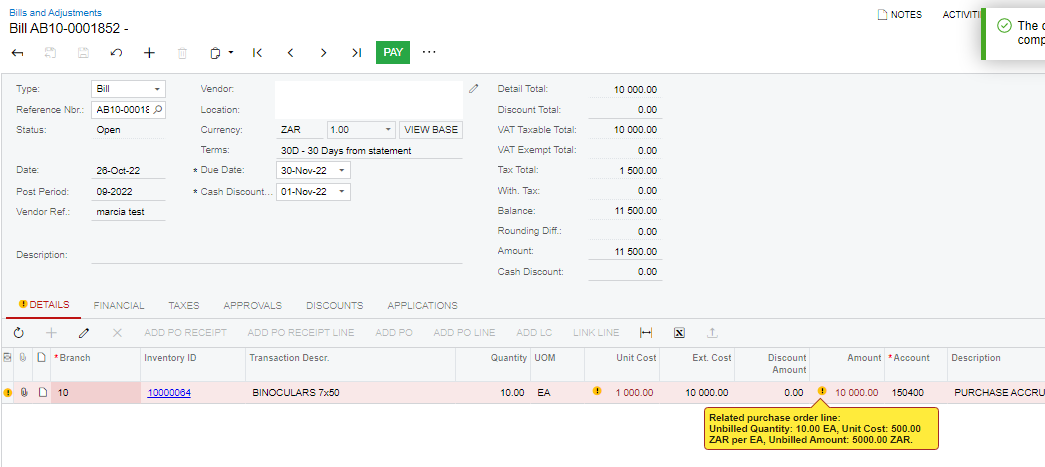Screen dimensions: 1045x467
Task: Open attachment icon on the binoculars row
Action: pos(23,393)
